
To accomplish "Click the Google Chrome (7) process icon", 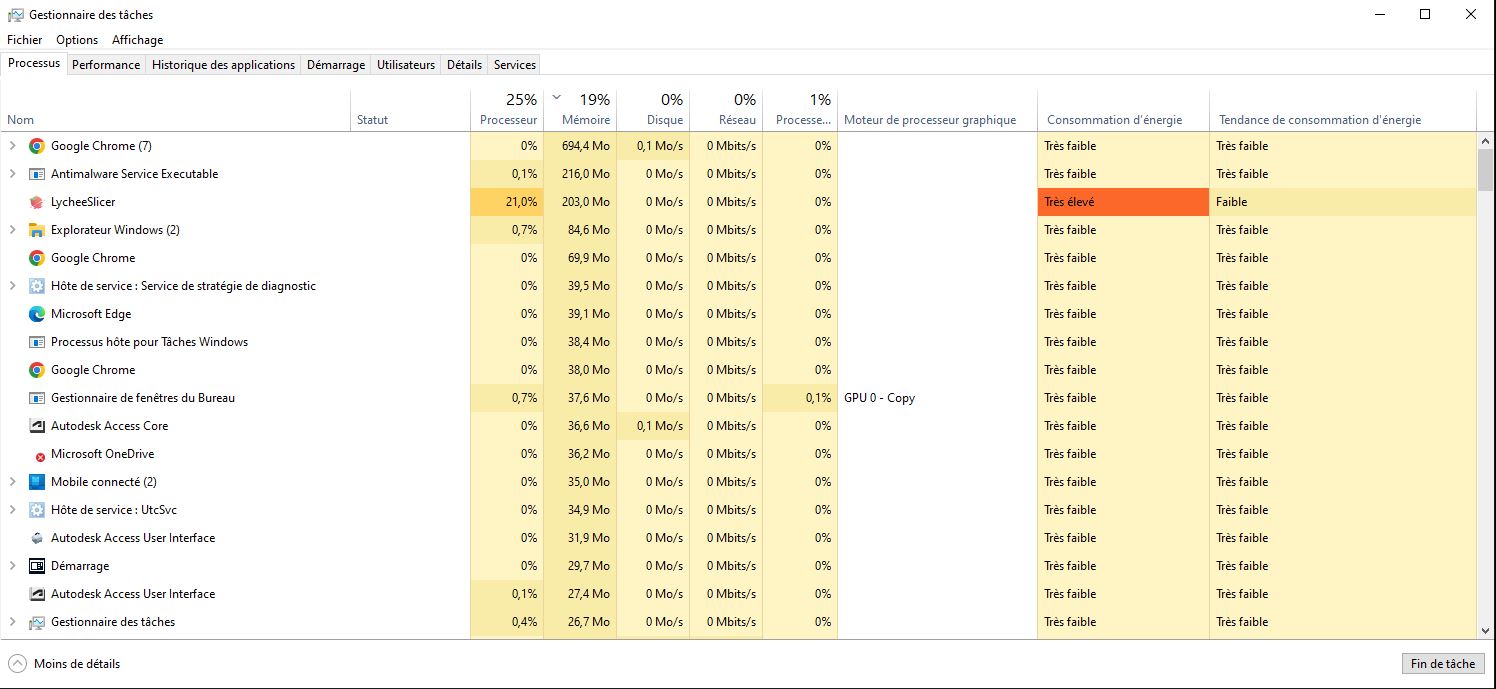I will [37, 146].
